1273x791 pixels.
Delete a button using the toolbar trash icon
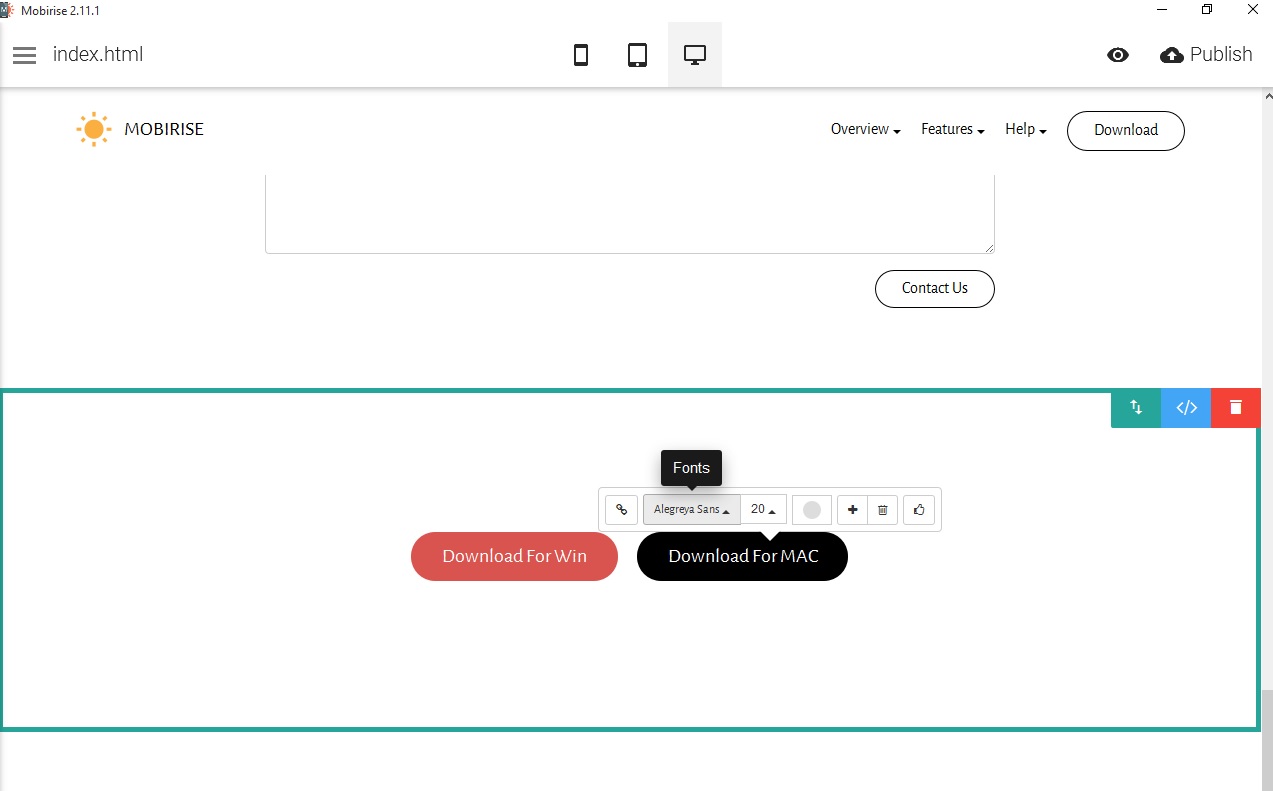pyautogui.click(x=883, y=509)
